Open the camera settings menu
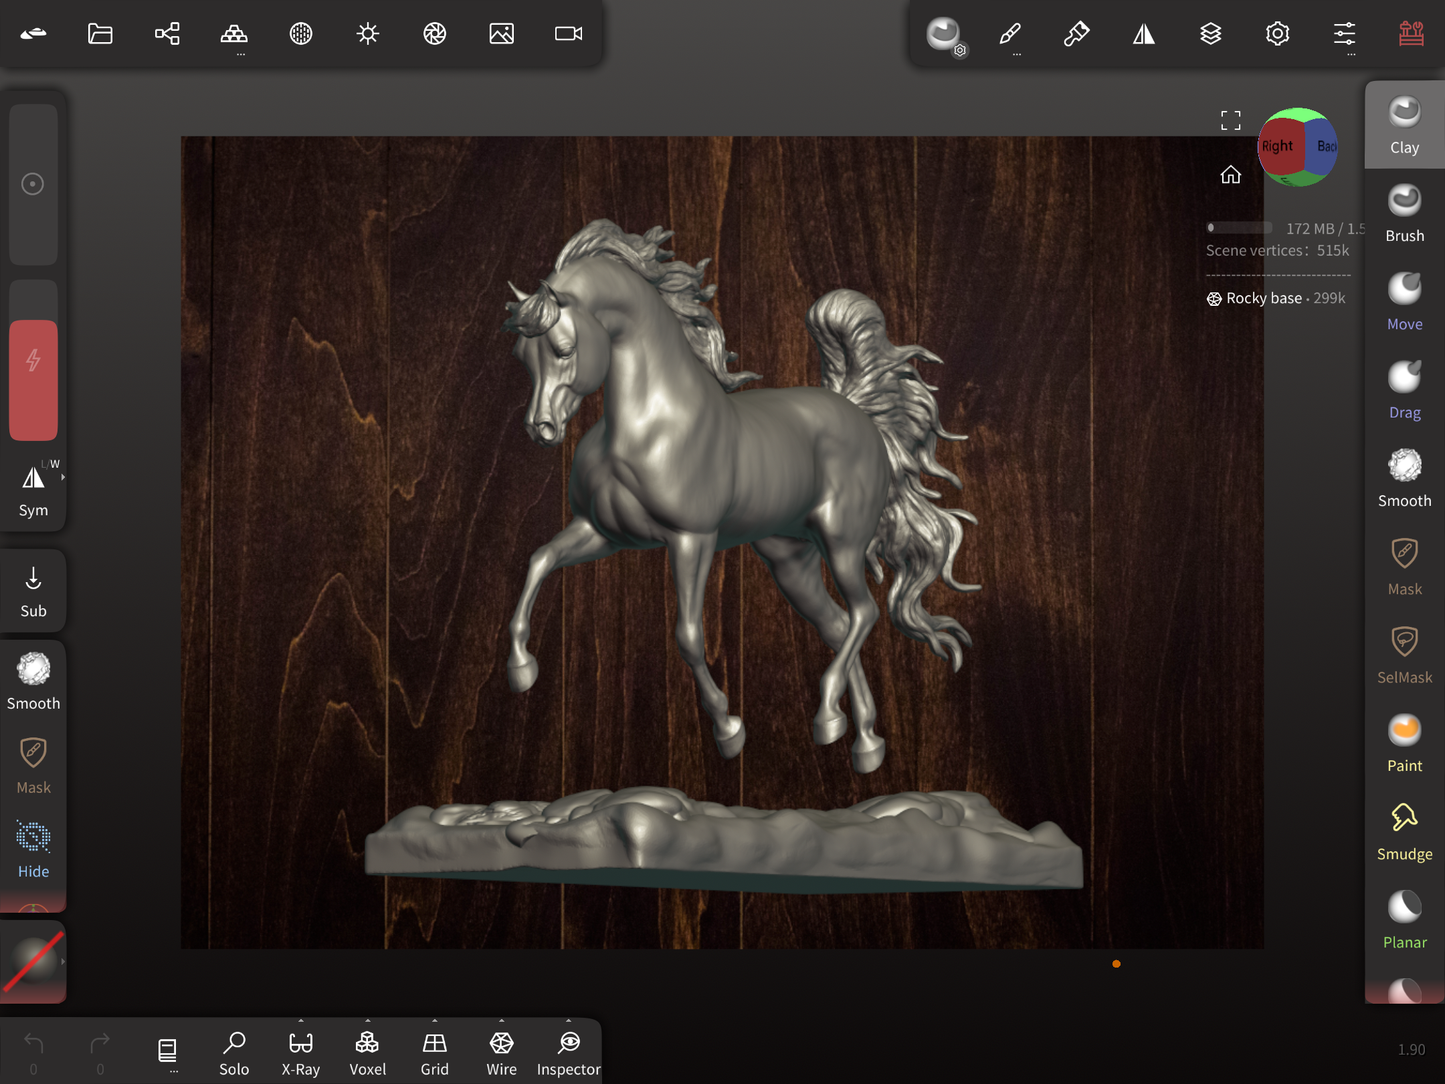1445x1084 pixels. coord(568,34)
